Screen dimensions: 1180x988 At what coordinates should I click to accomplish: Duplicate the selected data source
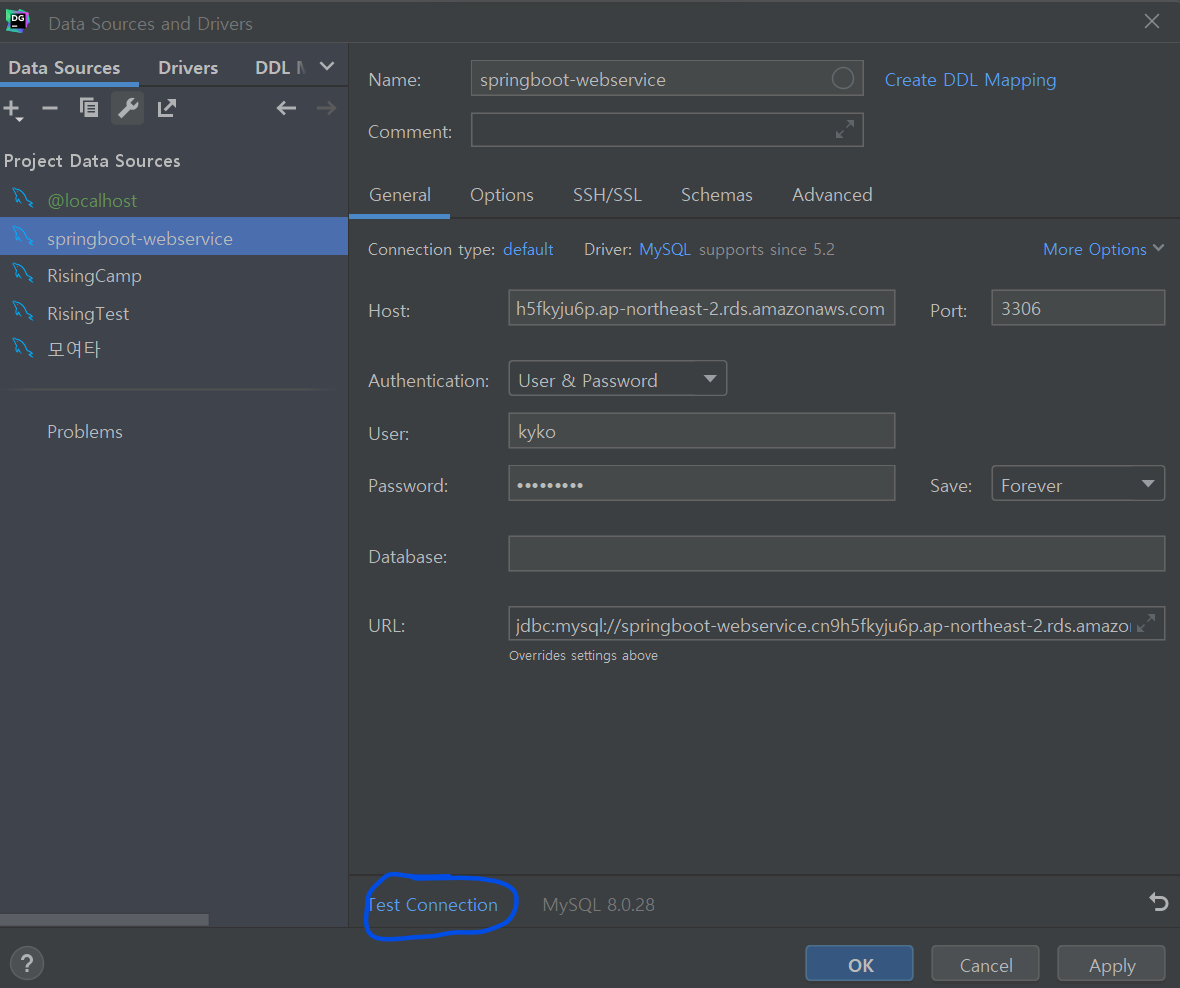click(89, 108)
